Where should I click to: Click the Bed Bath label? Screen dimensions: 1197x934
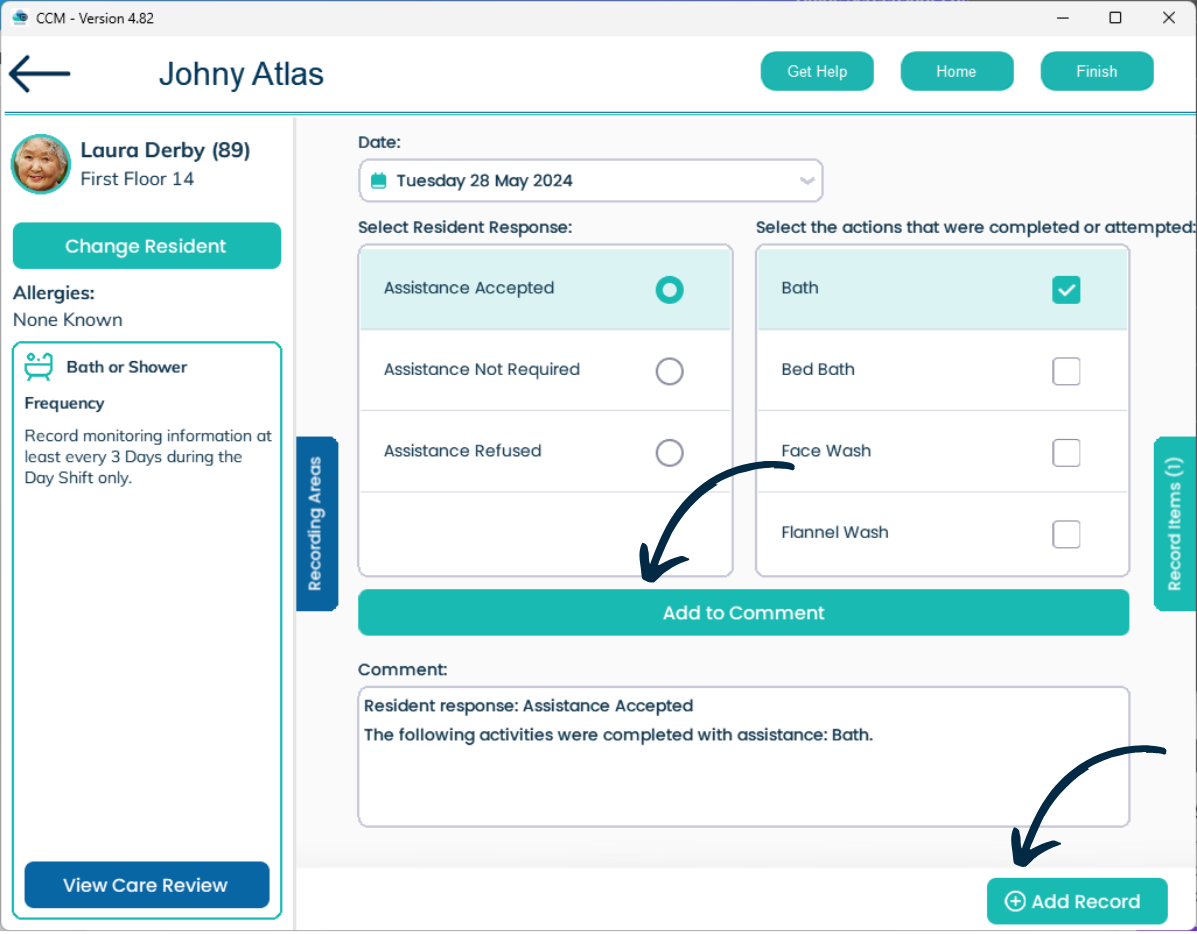pos(818,370)
